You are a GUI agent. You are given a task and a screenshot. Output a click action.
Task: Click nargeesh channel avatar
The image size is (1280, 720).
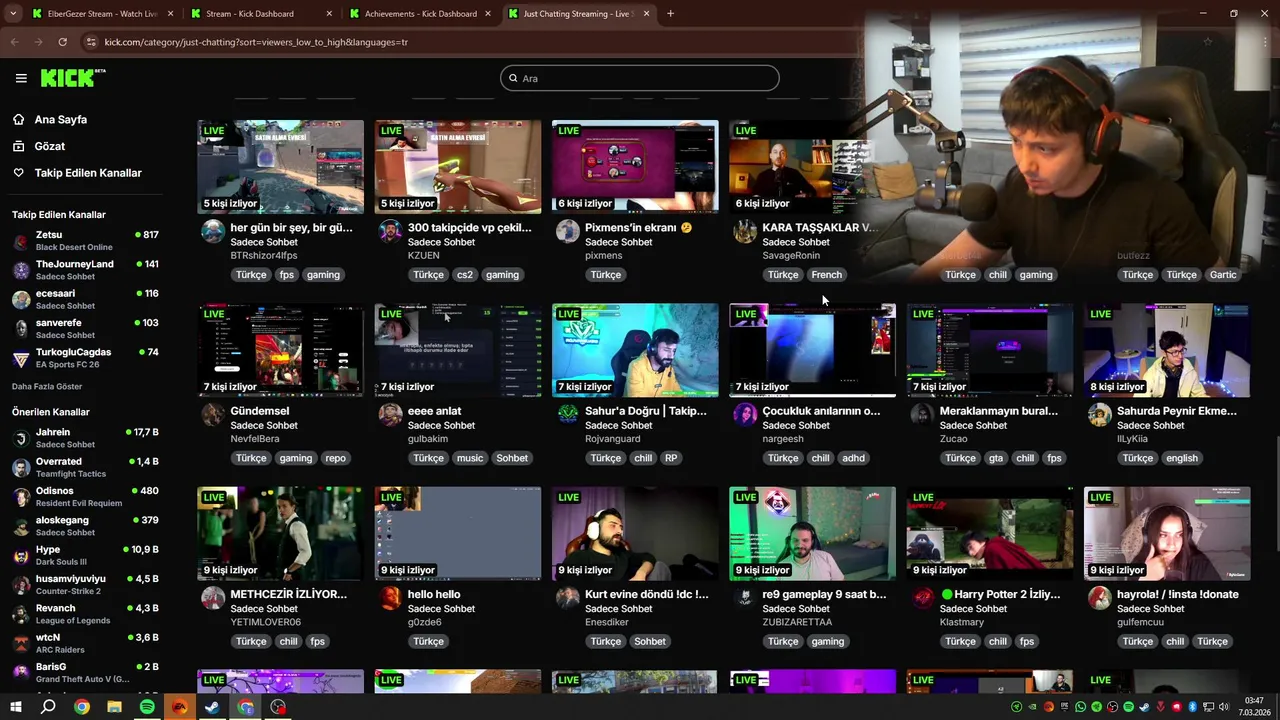pos(745,415)
